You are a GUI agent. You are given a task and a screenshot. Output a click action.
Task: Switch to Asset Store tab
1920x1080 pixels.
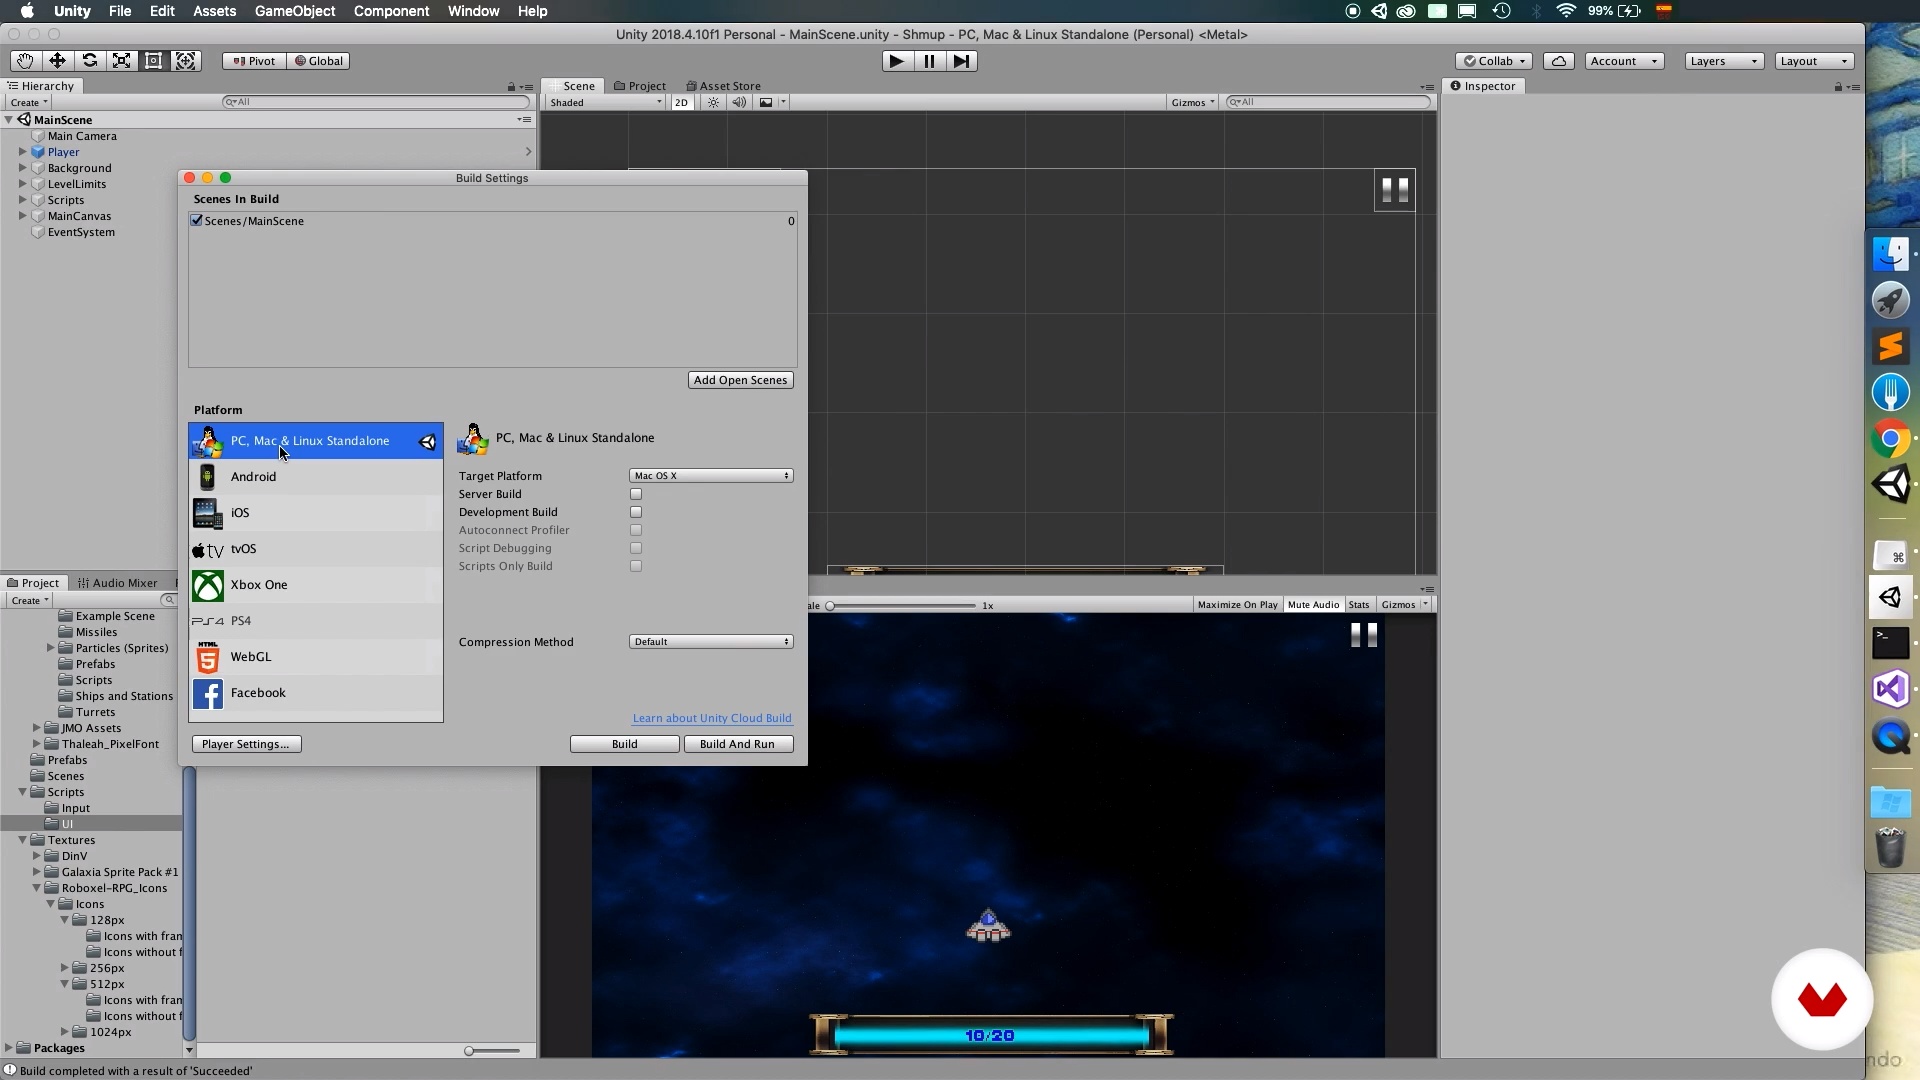[723, 86]
